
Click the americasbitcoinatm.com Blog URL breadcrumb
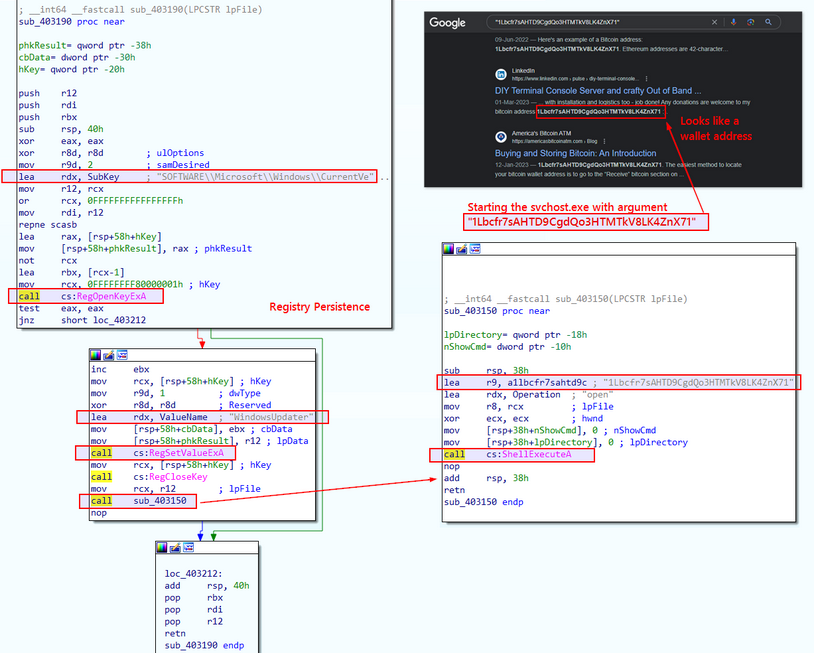point(554,141)
